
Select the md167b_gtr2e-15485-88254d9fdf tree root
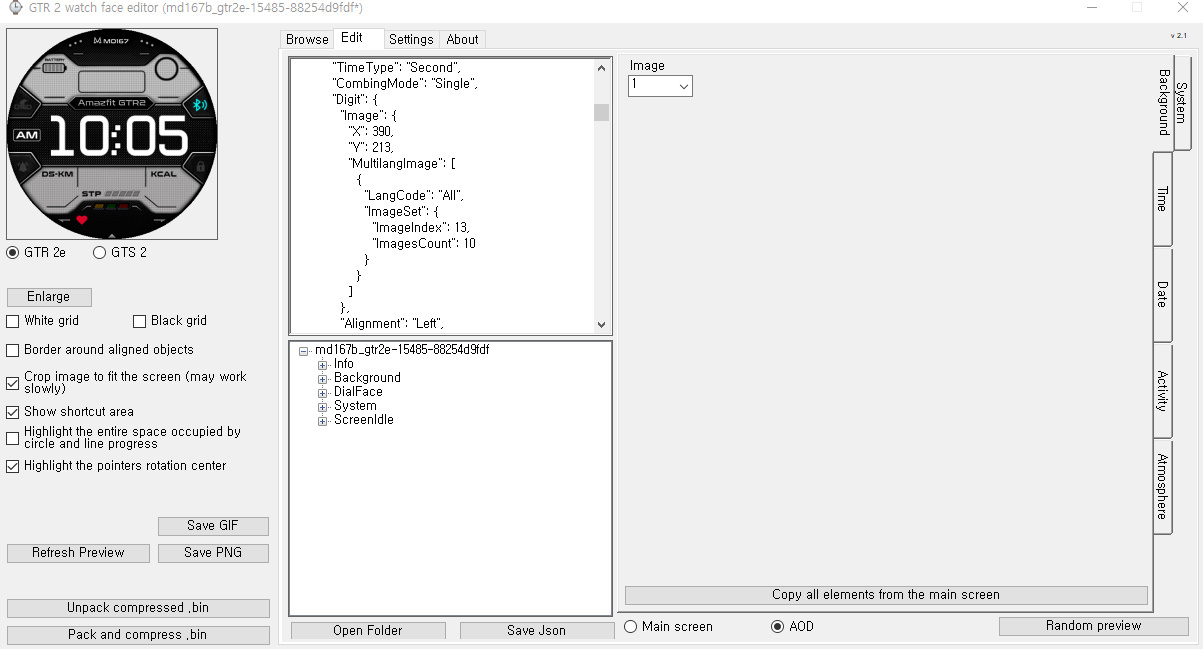pos(402,350)
